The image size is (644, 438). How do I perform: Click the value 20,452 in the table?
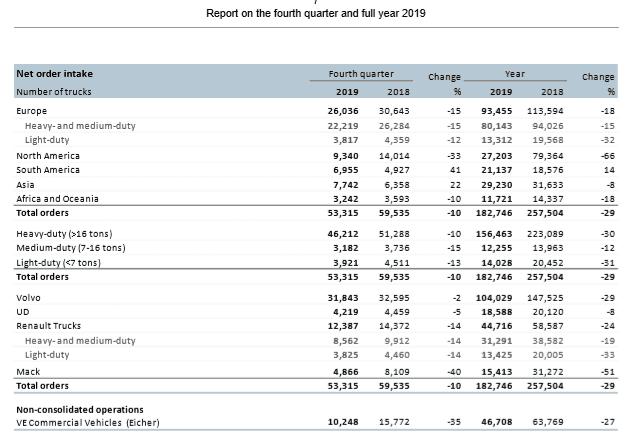548,263
